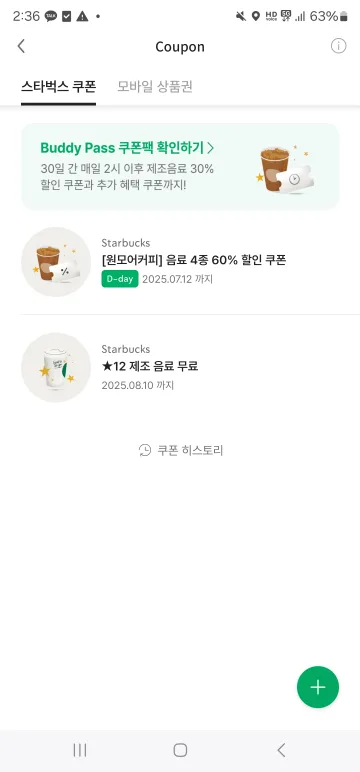This screenshot has width=360, height=772.
Task: Open ★12 제조 음료 무료 coupon
Action: 190,367
